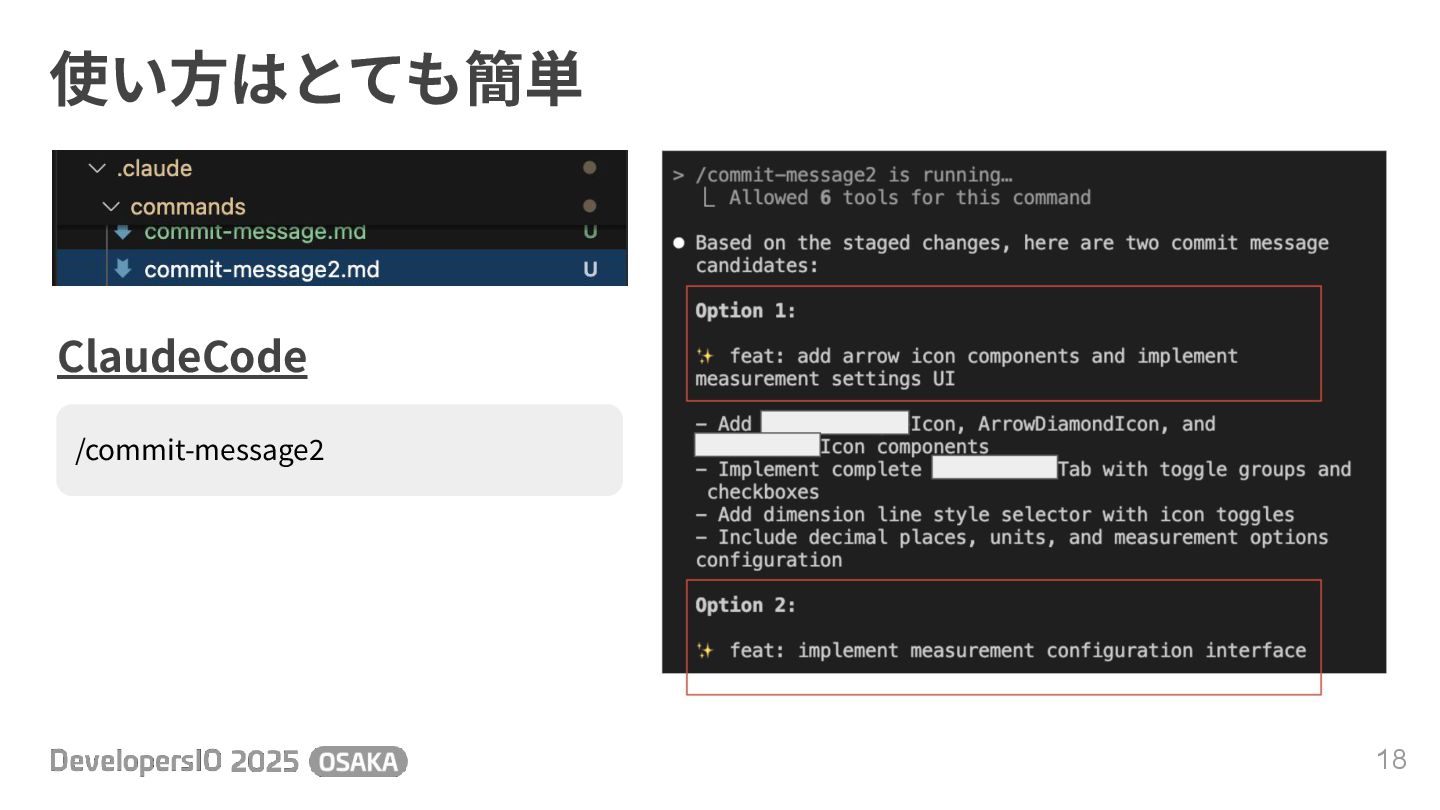The height and width of the screenshot is (810, 1440).
Task: Click the .claude folder name
Action: pyautogui.click(x=154, y=169)
